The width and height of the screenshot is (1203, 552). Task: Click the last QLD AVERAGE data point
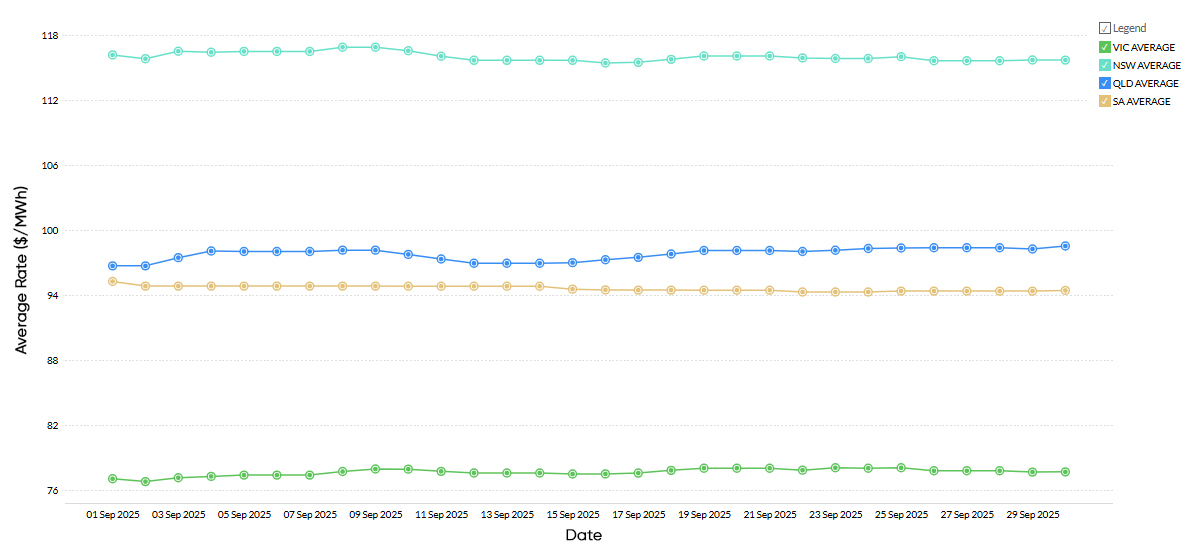coord(1065,246)
